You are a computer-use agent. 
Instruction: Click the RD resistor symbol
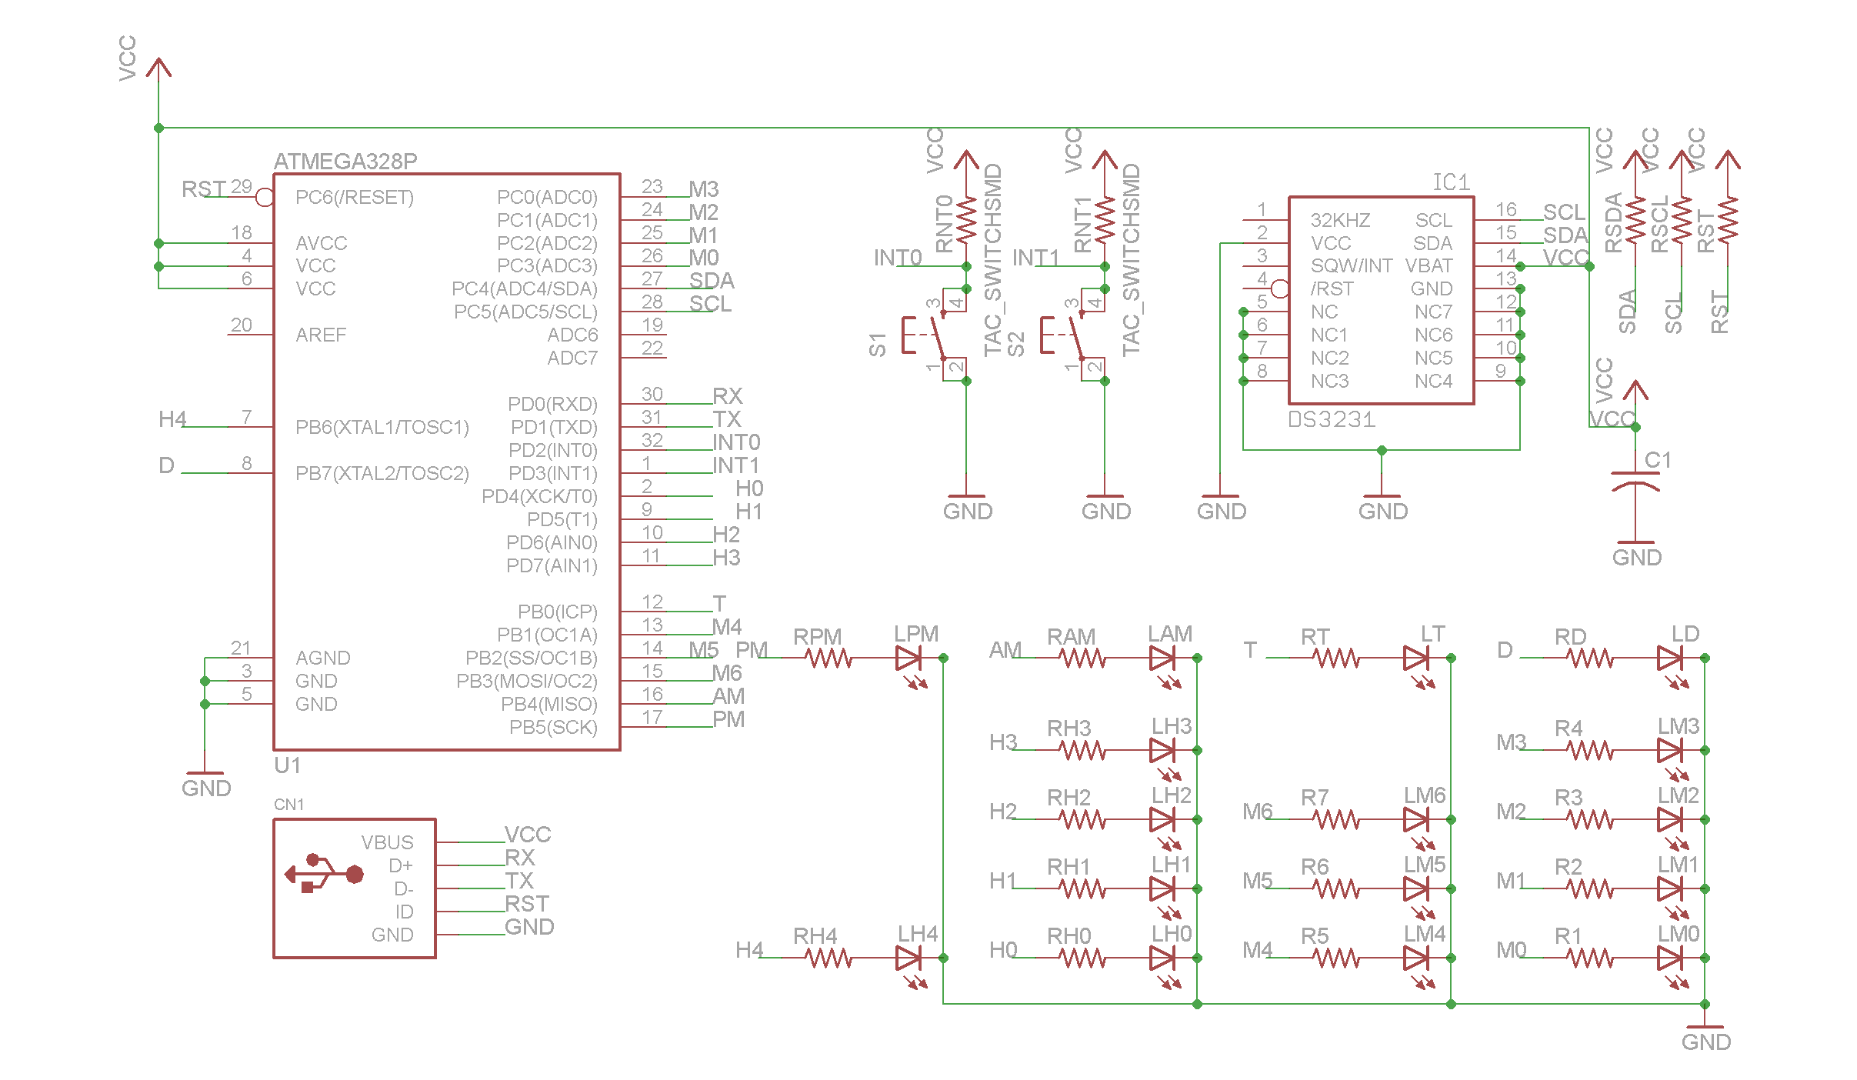click(1591, 658)
